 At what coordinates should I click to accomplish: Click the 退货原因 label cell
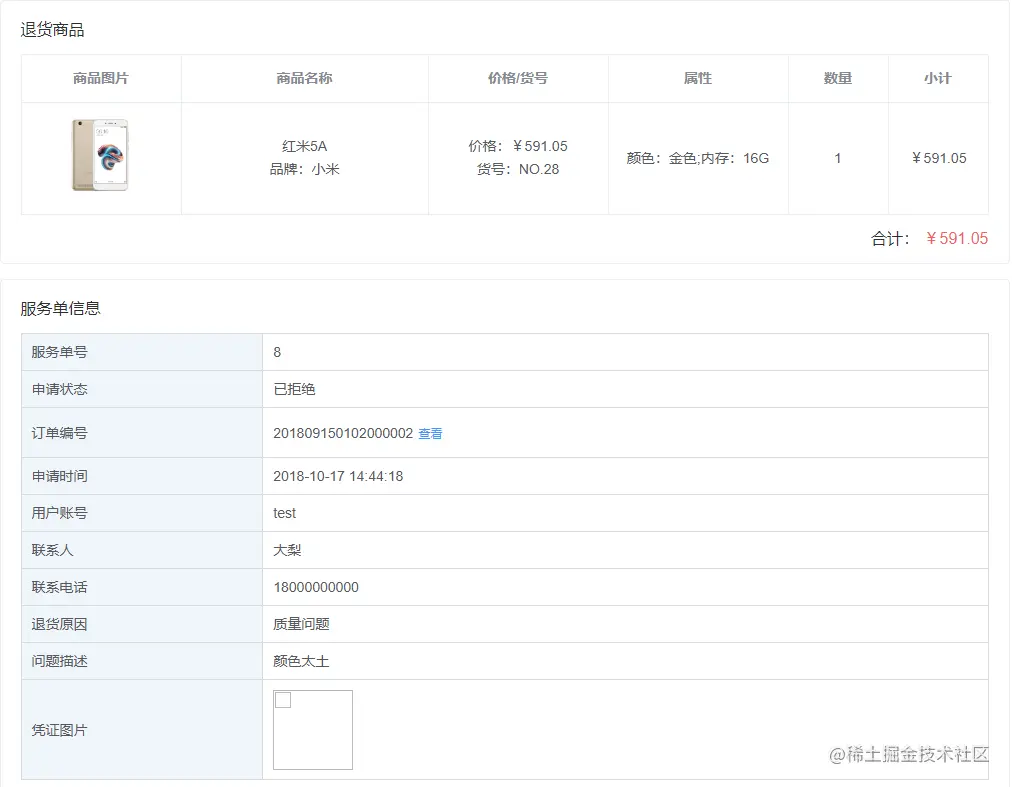pos(142,624)
